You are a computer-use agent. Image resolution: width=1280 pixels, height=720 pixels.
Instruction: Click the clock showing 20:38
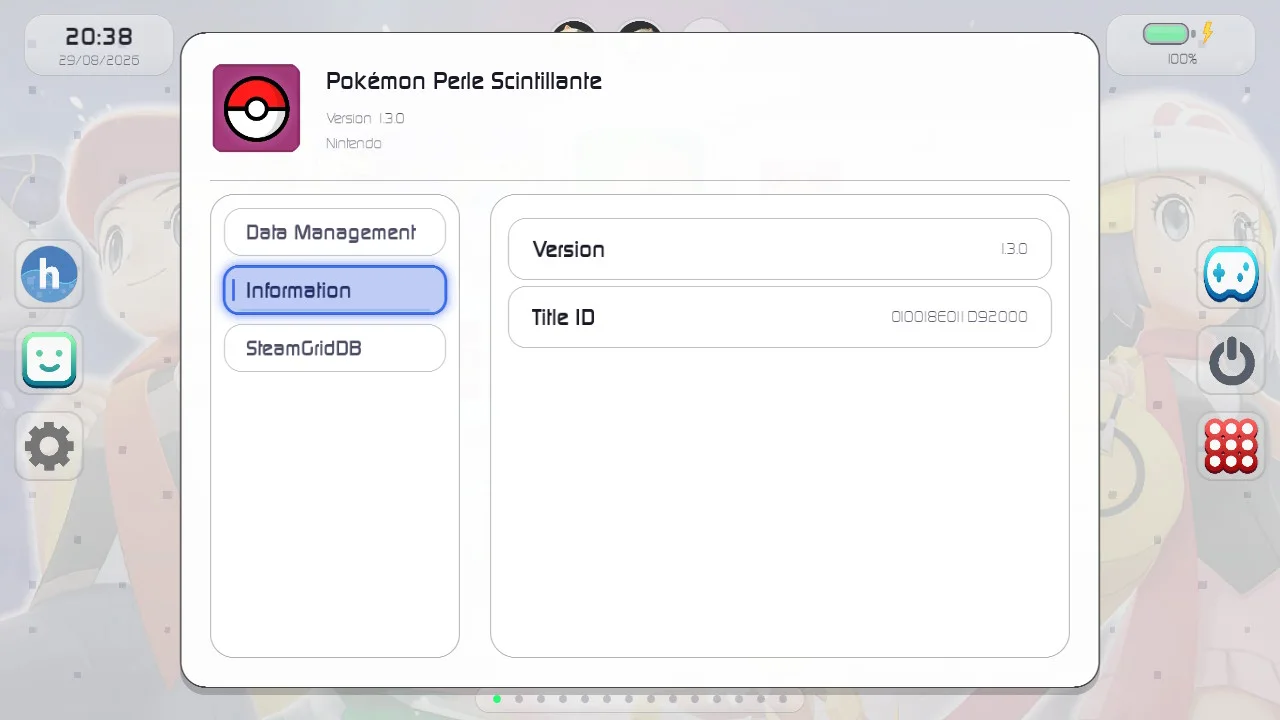coord(99,37)
